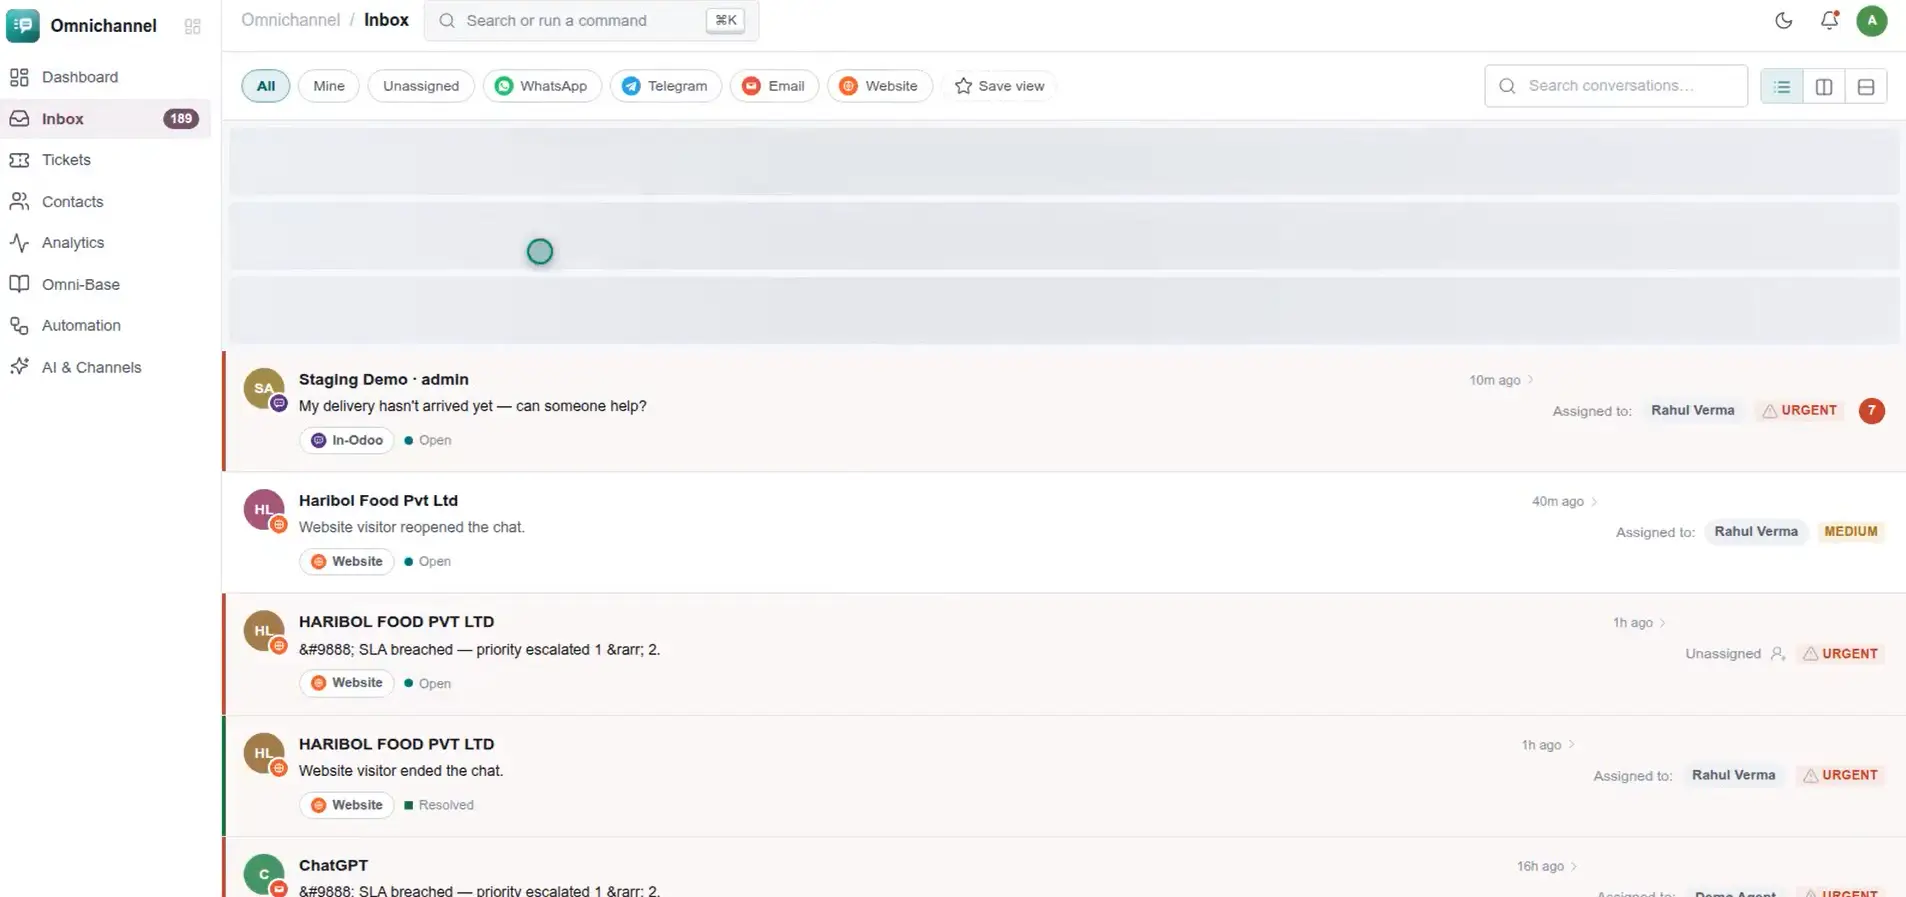Click Rahul Verma on resolved chat row
Screen dimensions: 1906x897
1734,775
